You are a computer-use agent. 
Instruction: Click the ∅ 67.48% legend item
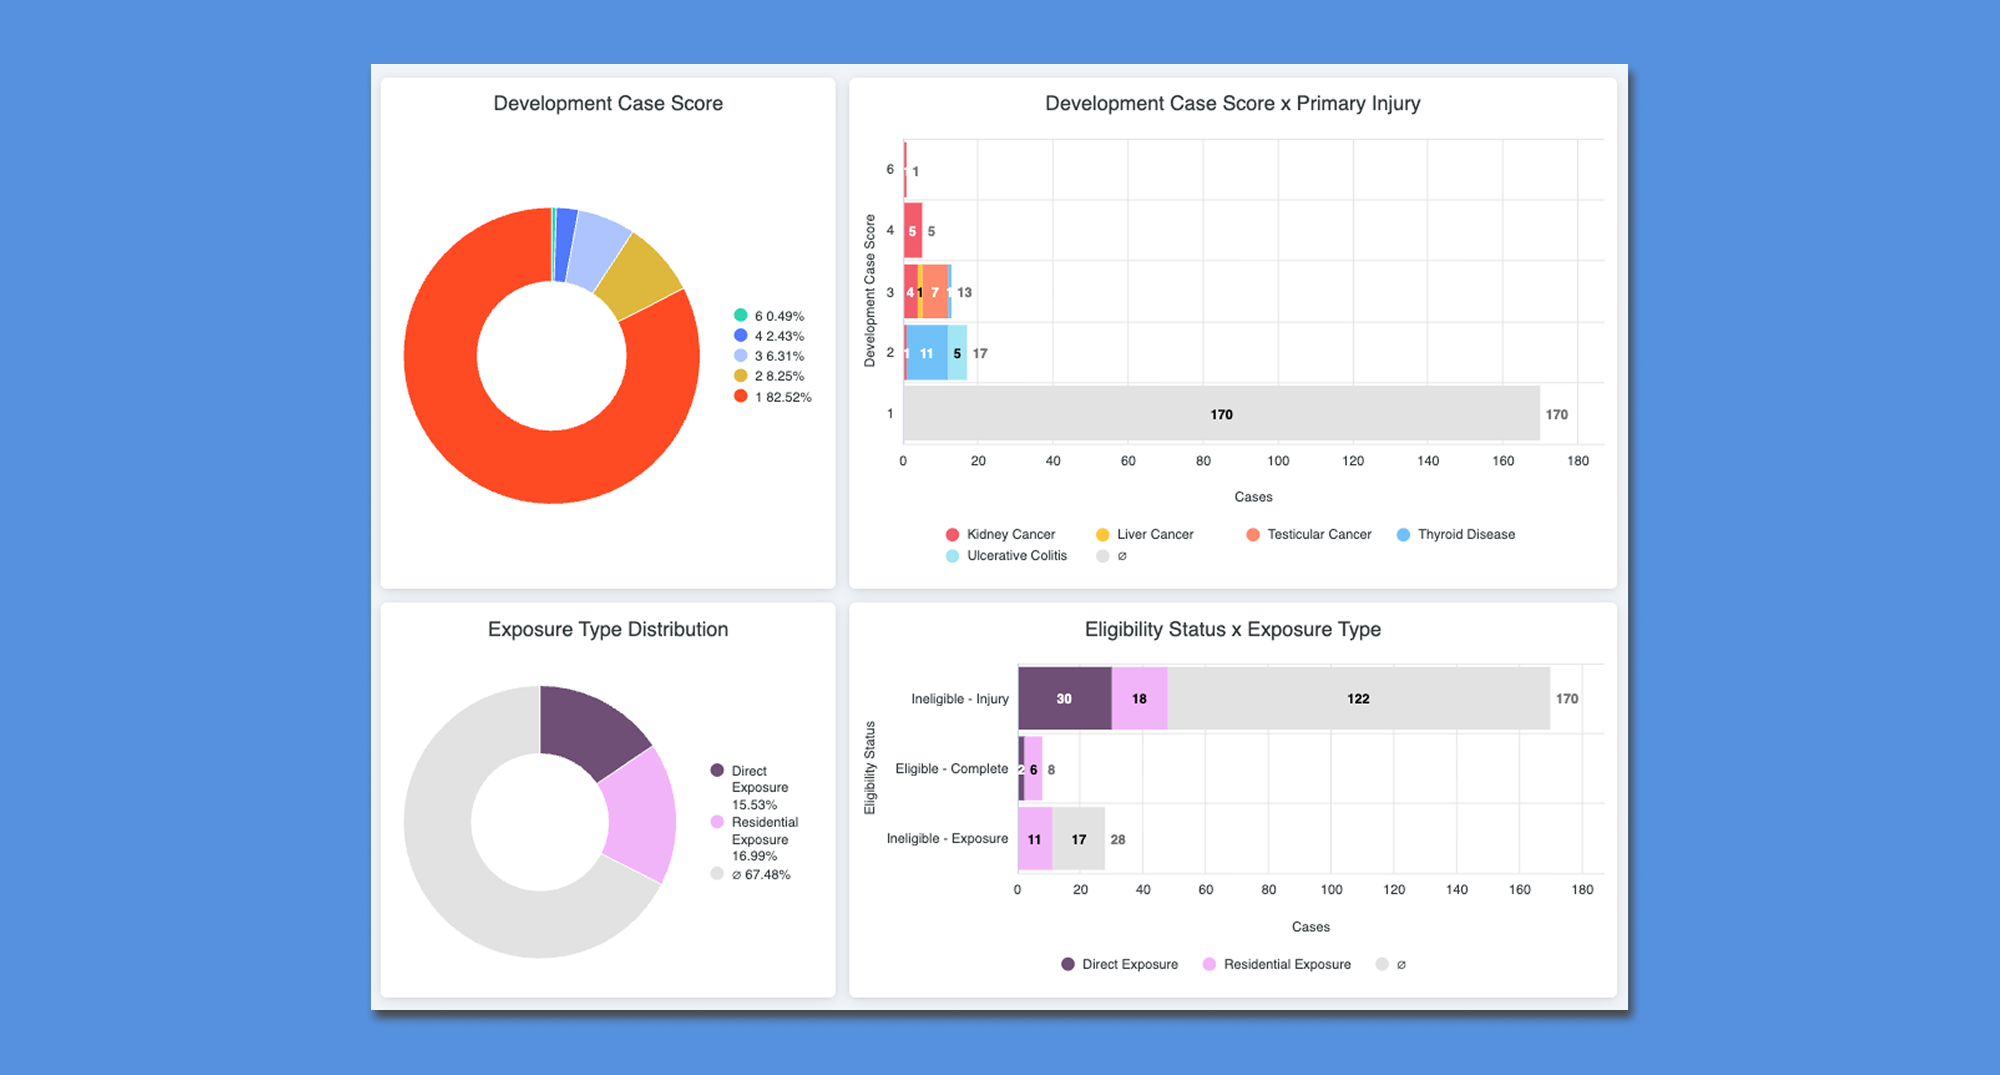coord(751,875)
